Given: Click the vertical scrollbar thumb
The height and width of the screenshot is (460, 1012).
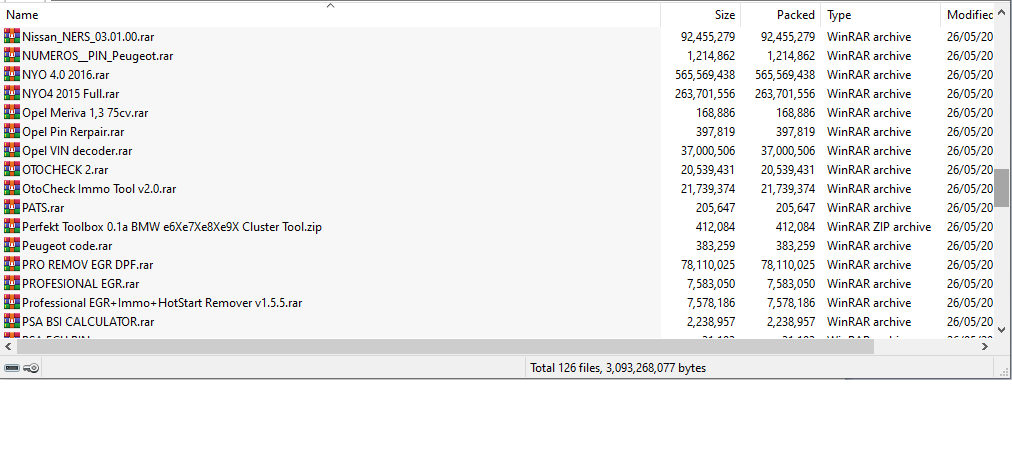Looking at the screenshot, I should click(x=1002, y=188).
